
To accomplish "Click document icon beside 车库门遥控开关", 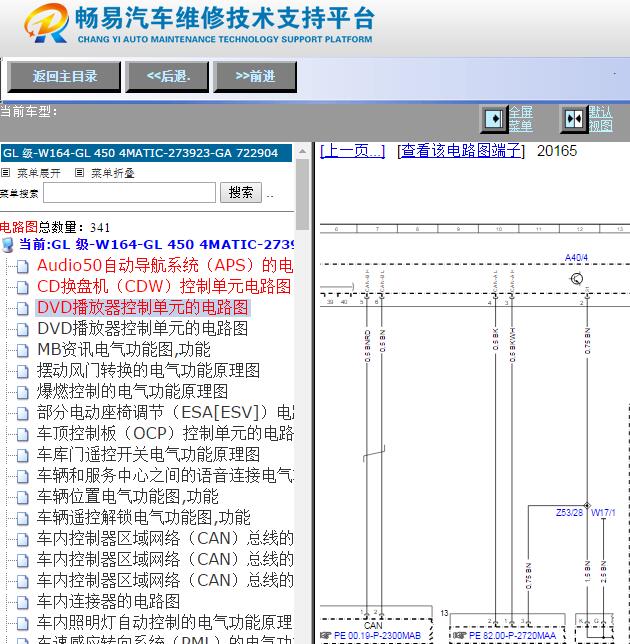I will (23, 455).
